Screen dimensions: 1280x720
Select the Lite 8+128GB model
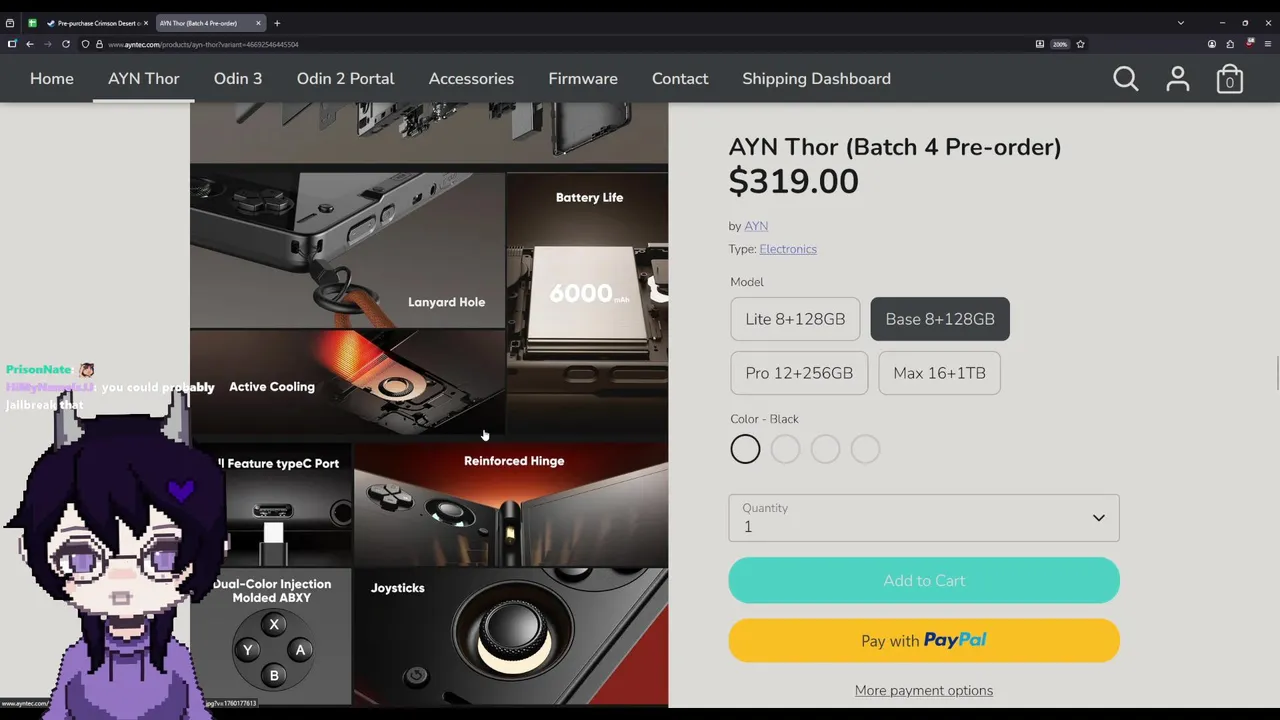(x=795, y=319)
